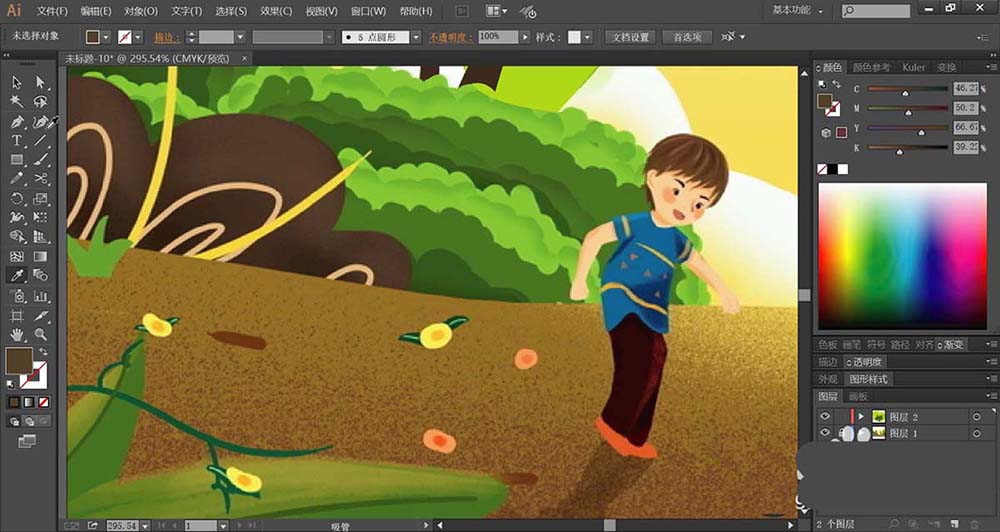Select the Scissors tool

[x=41, y=179]
